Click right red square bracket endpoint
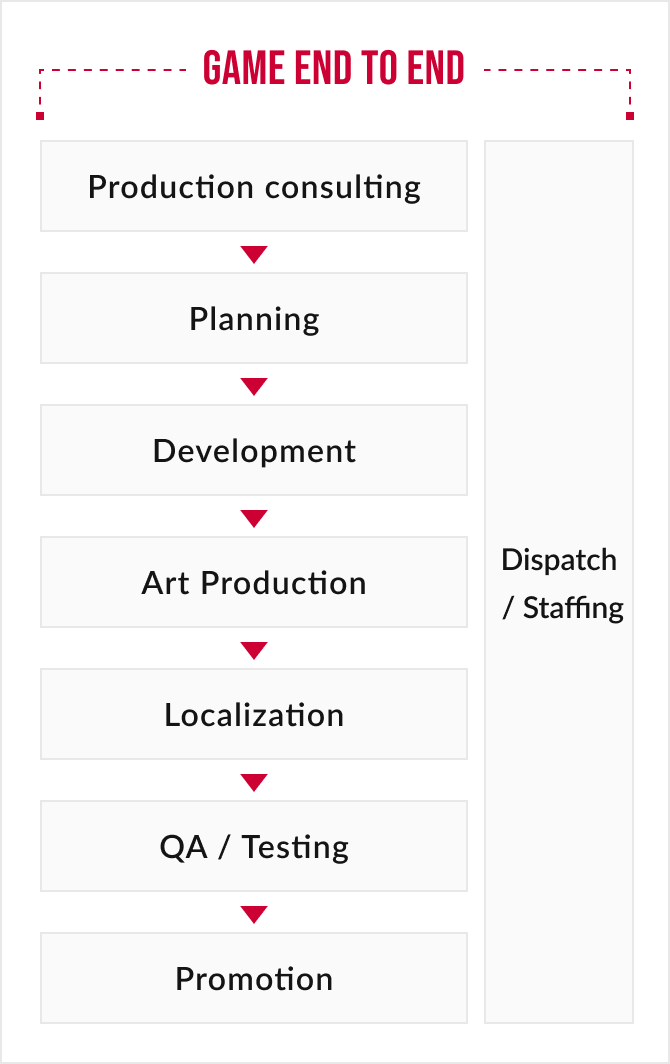This screenshot has width=670, height=1064. pos(630,116)
